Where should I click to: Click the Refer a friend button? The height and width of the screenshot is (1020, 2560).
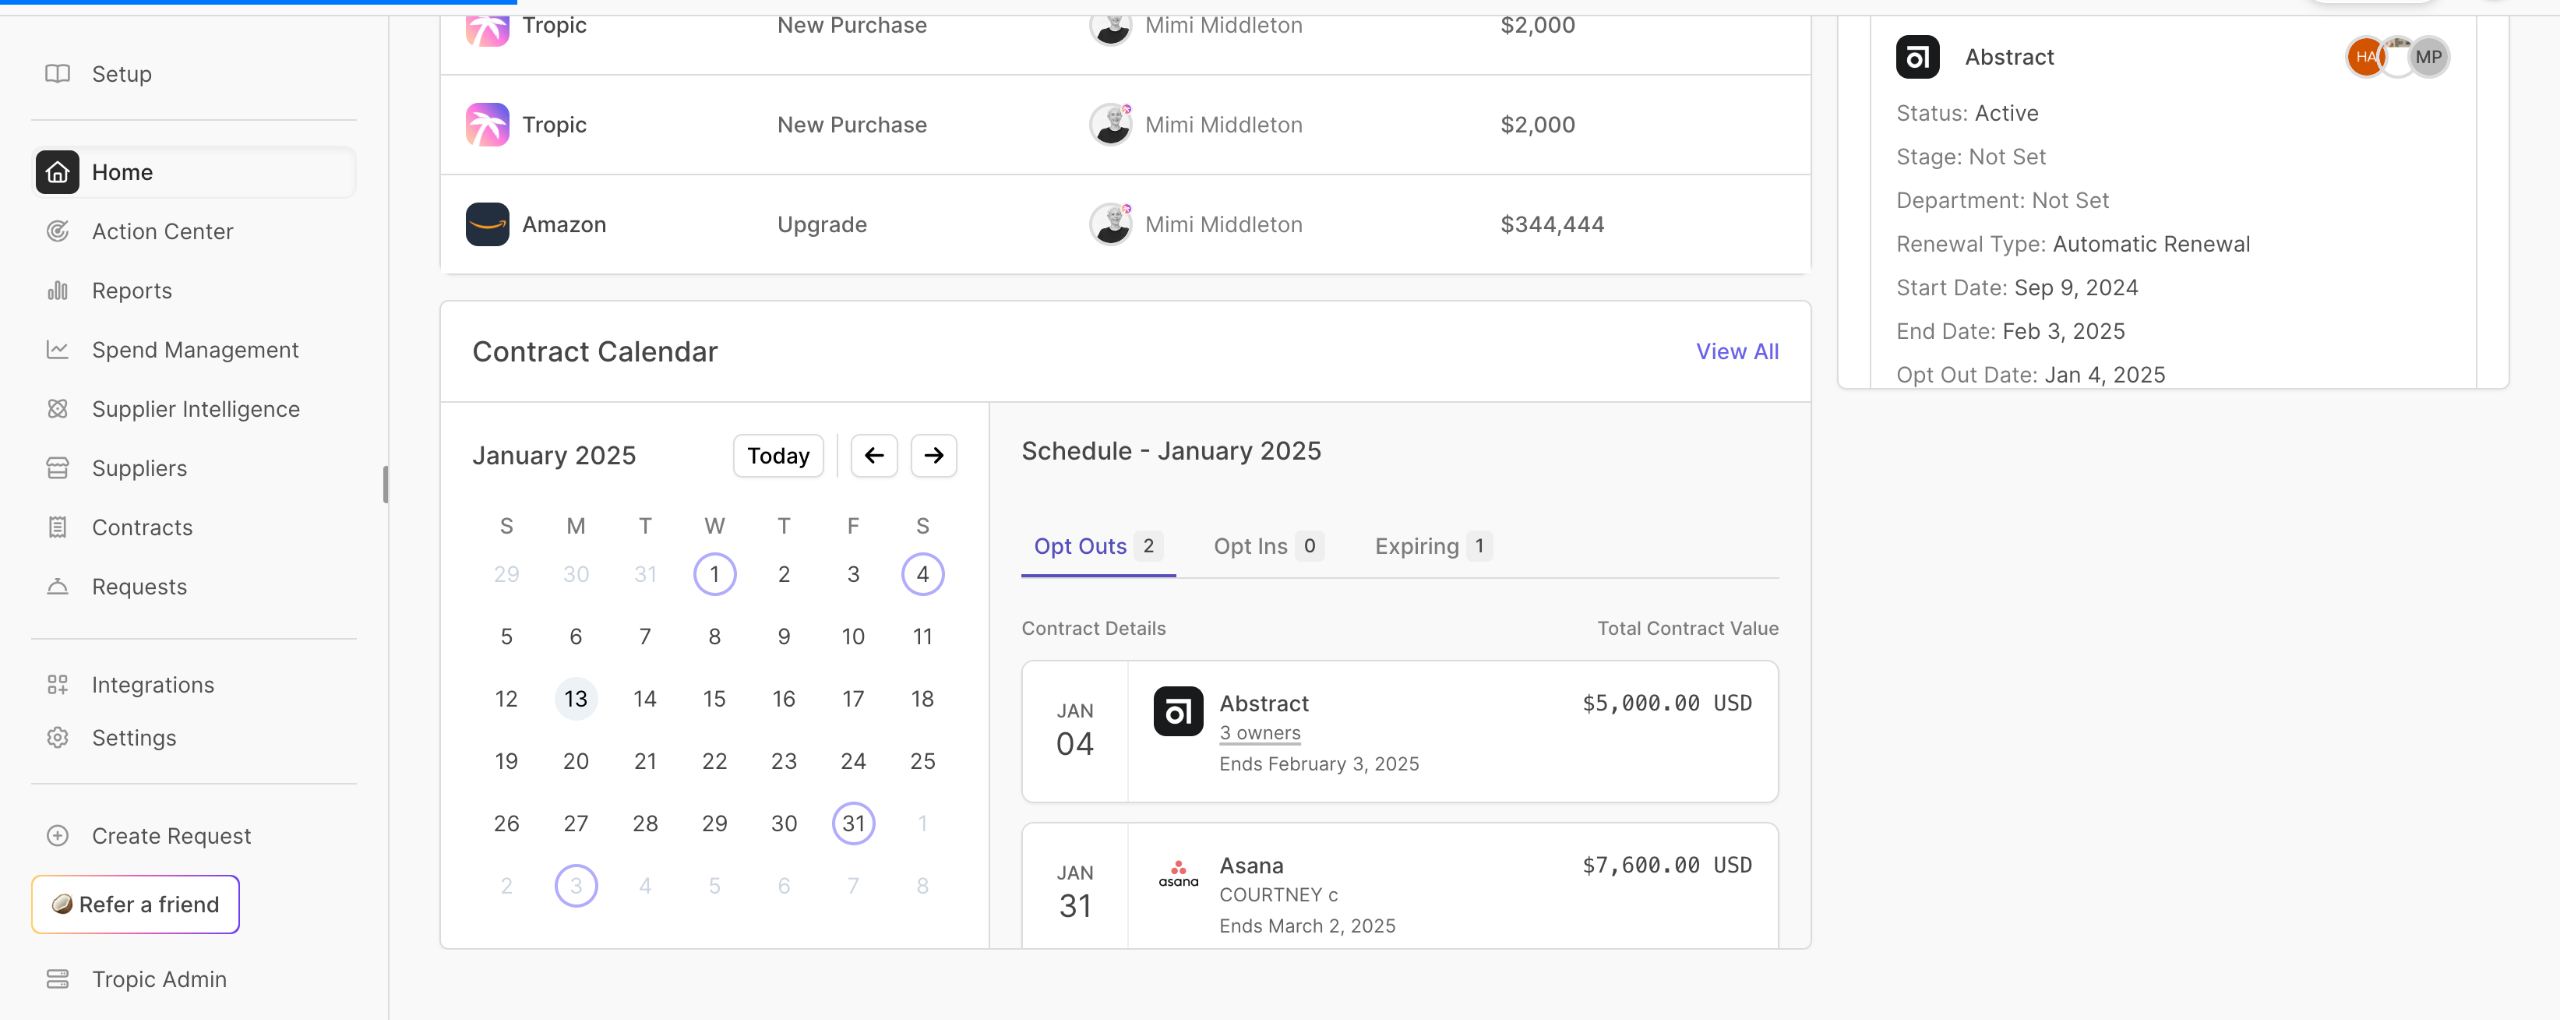[x=136, y=904]
